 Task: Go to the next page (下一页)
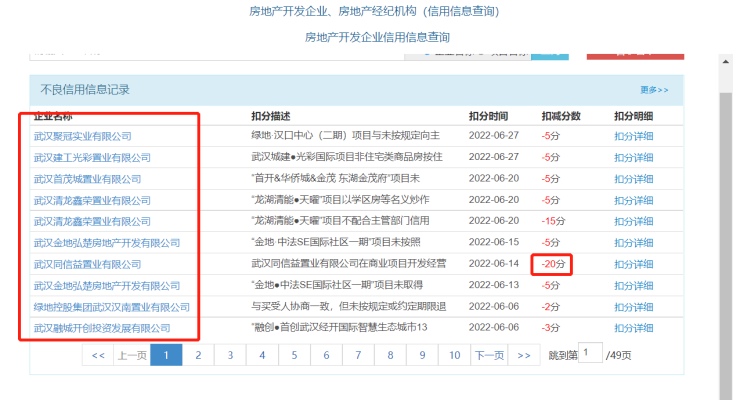(488, 355)
